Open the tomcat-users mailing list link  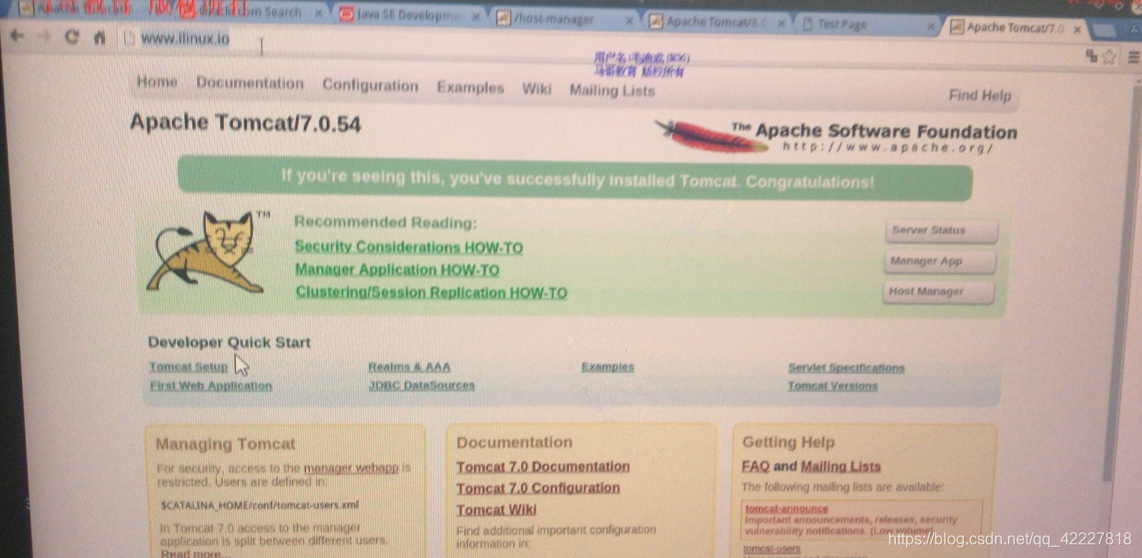(772, 549)
